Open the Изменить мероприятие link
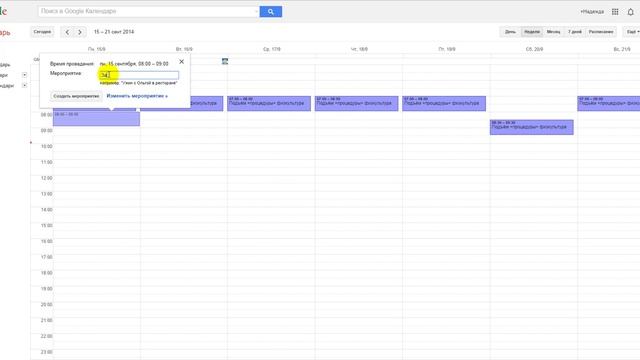 (x=137, y=96)
